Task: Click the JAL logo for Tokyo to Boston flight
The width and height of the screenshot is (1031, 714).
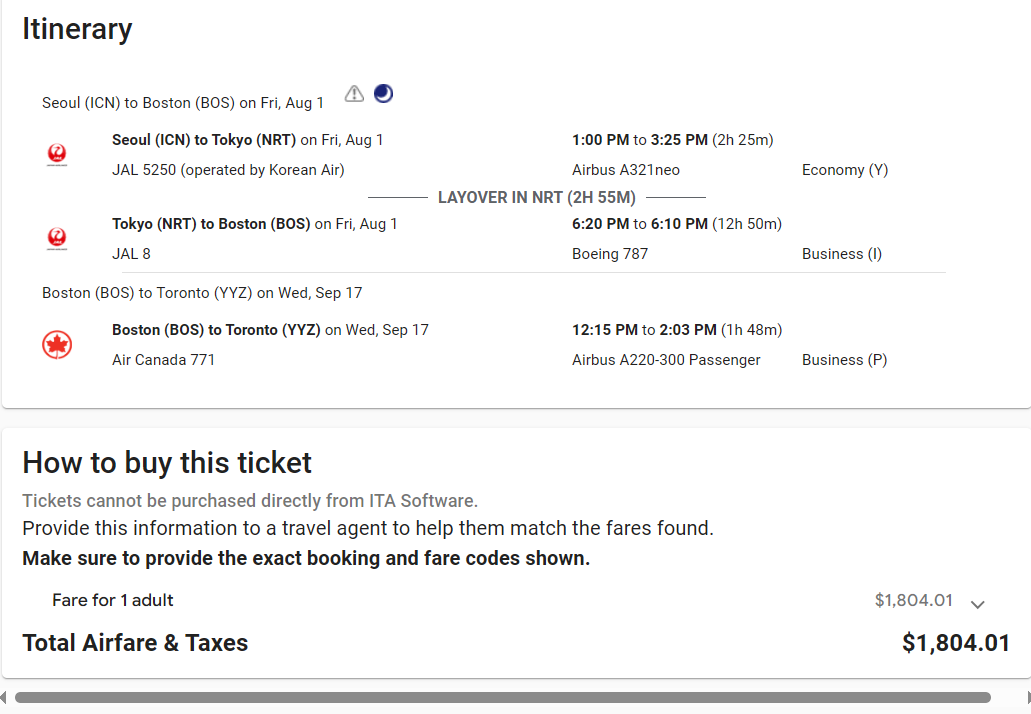Action: (x=57, y=239)
